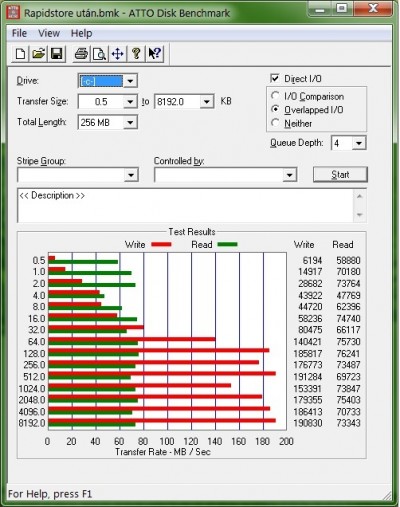Minimize the ATTO Disk Benchmark window
400x507 pixels.
coord(320,9)
